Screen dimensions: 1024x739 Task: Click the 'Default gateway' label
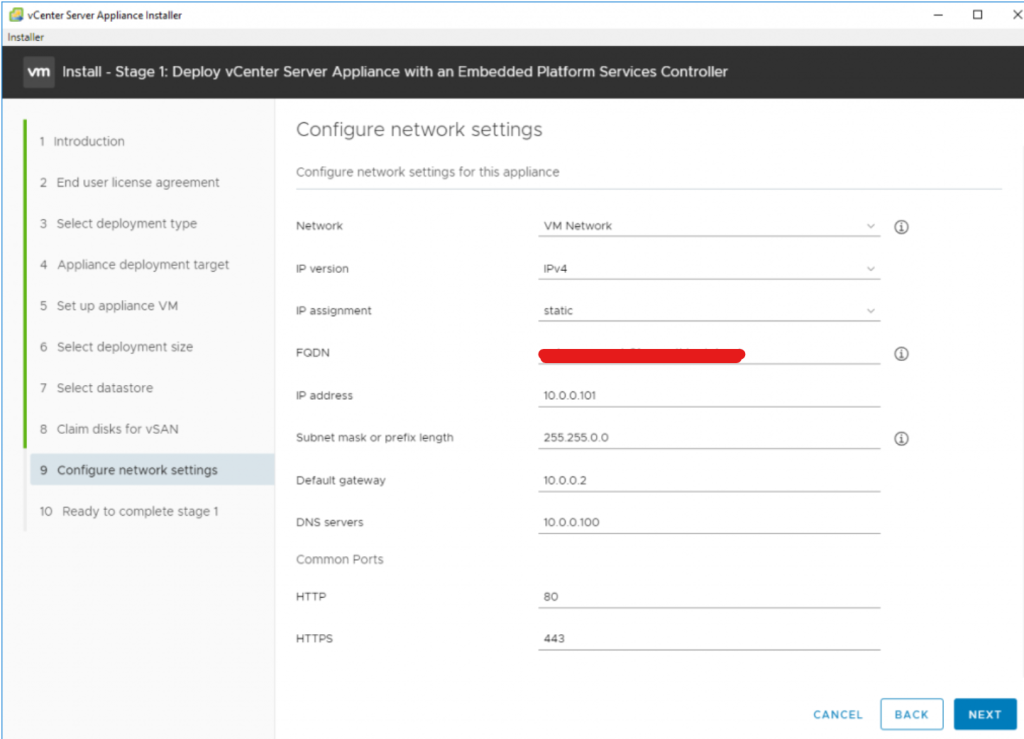point(341,480)
